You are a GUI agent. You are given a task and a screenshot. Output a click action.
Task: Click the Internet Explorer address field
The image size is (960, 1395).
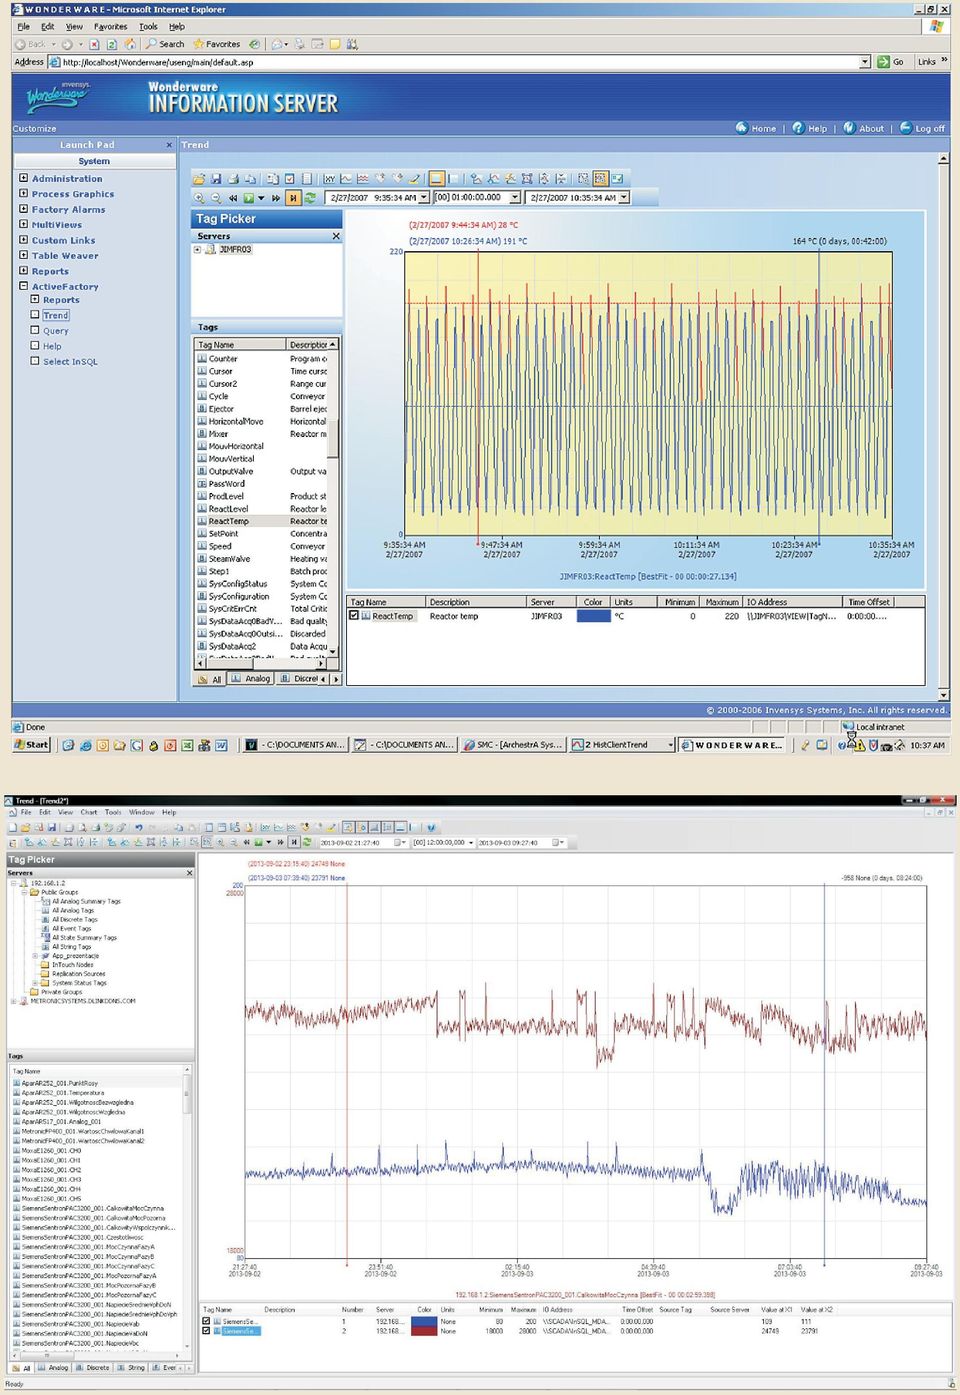point(459,62)
